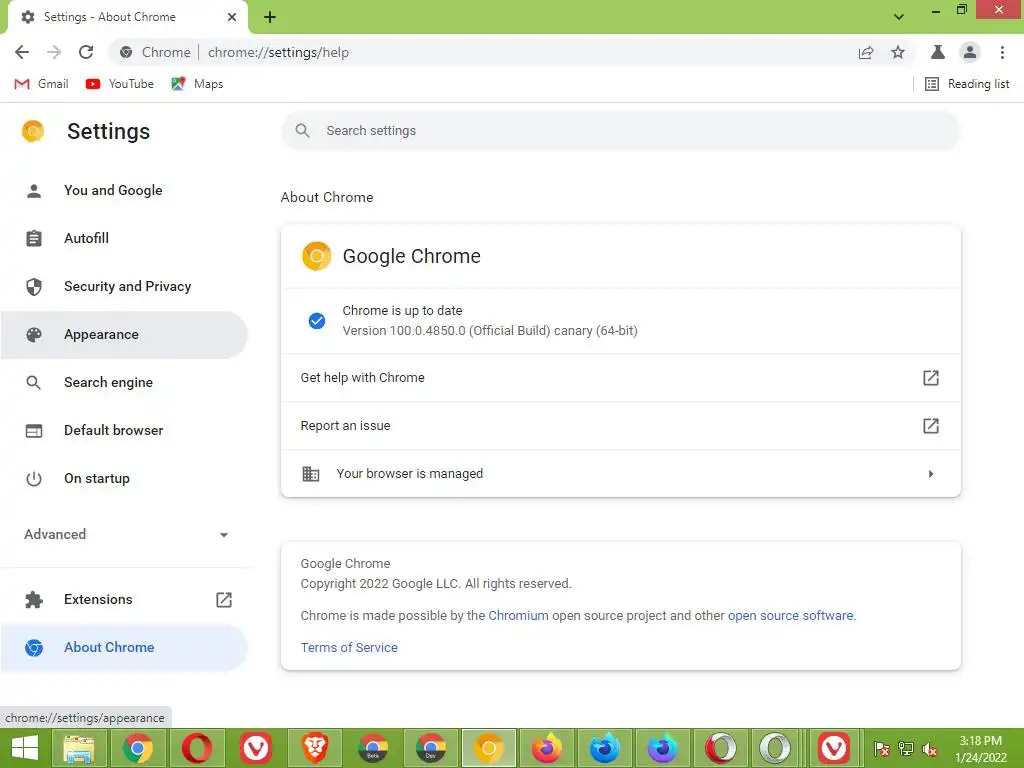
Task: Go back using the back arrow
Action: [x=22, y=52]
